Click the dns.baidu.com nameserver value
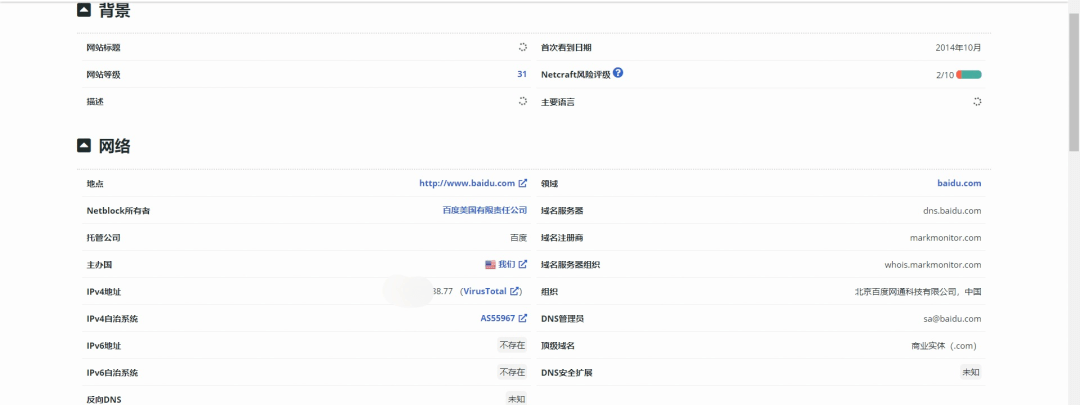The width and height of the screenshot is (1080, 405). (952, 210)
